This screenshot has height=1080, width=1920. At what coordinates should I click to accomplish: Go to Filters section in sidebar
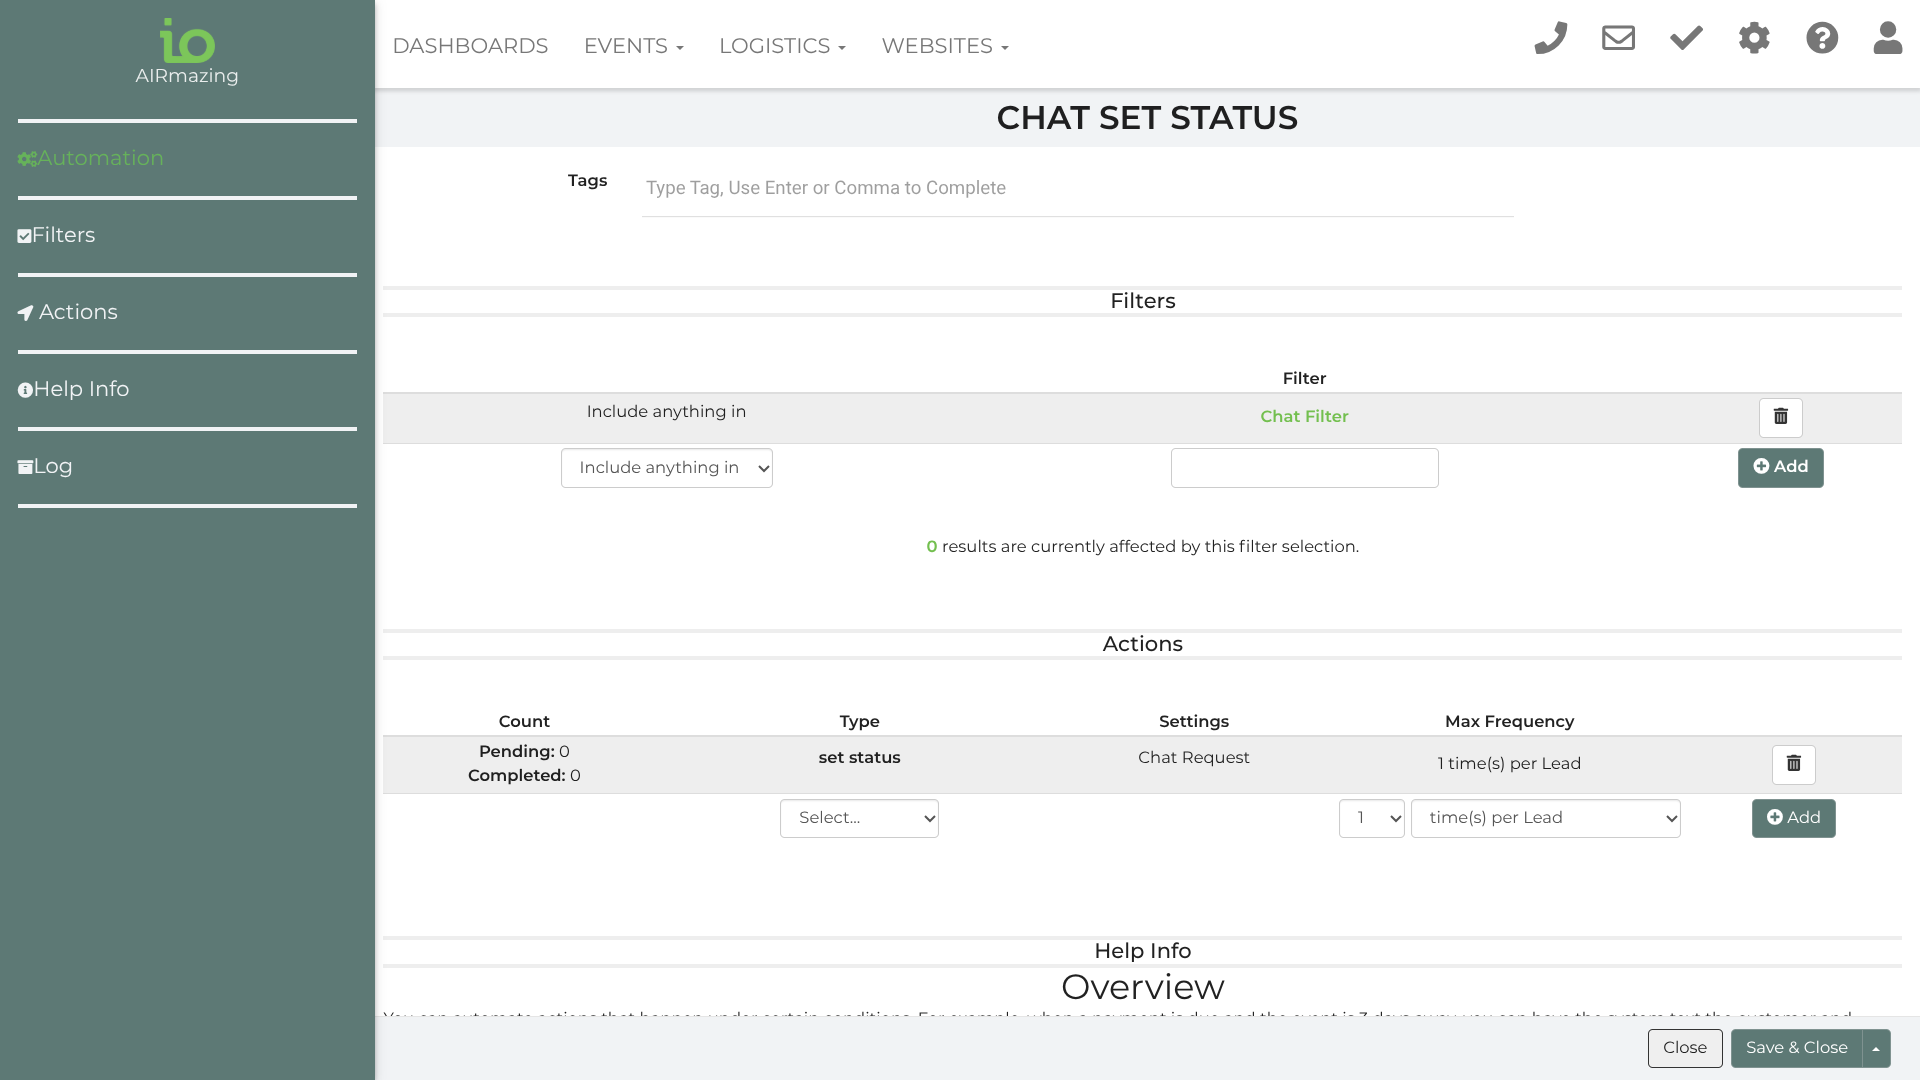tap(63, 235)
